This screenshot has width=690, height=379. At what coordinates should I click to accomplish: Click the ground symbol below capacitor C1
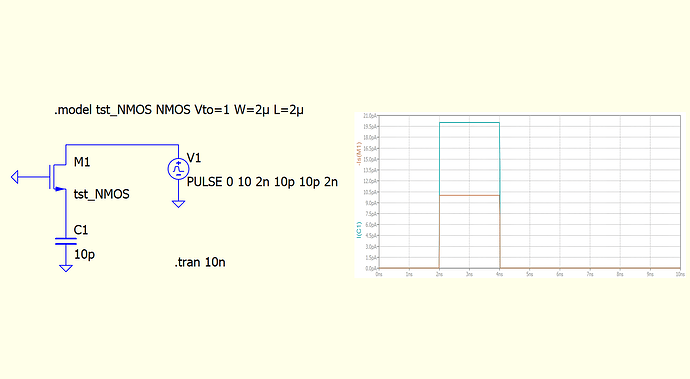click(x=66, y=268)
